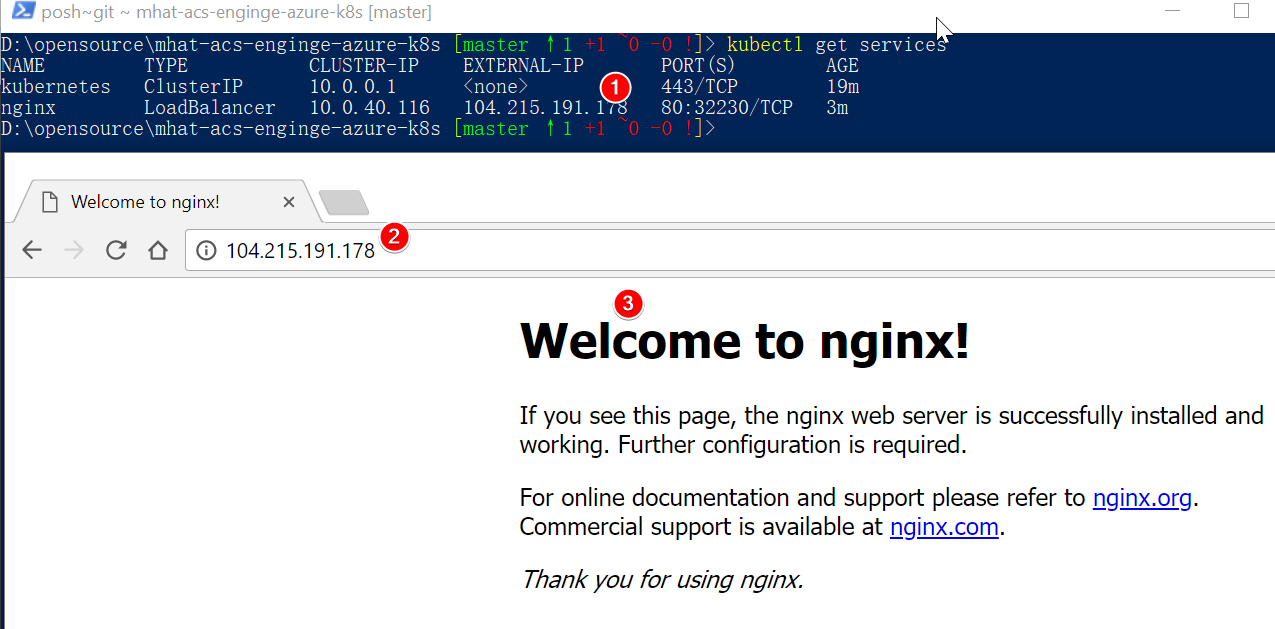Viewport: 1275px width, 629px height.
Task: Maximize the PowerShell window
Action: pos(1241,11)
